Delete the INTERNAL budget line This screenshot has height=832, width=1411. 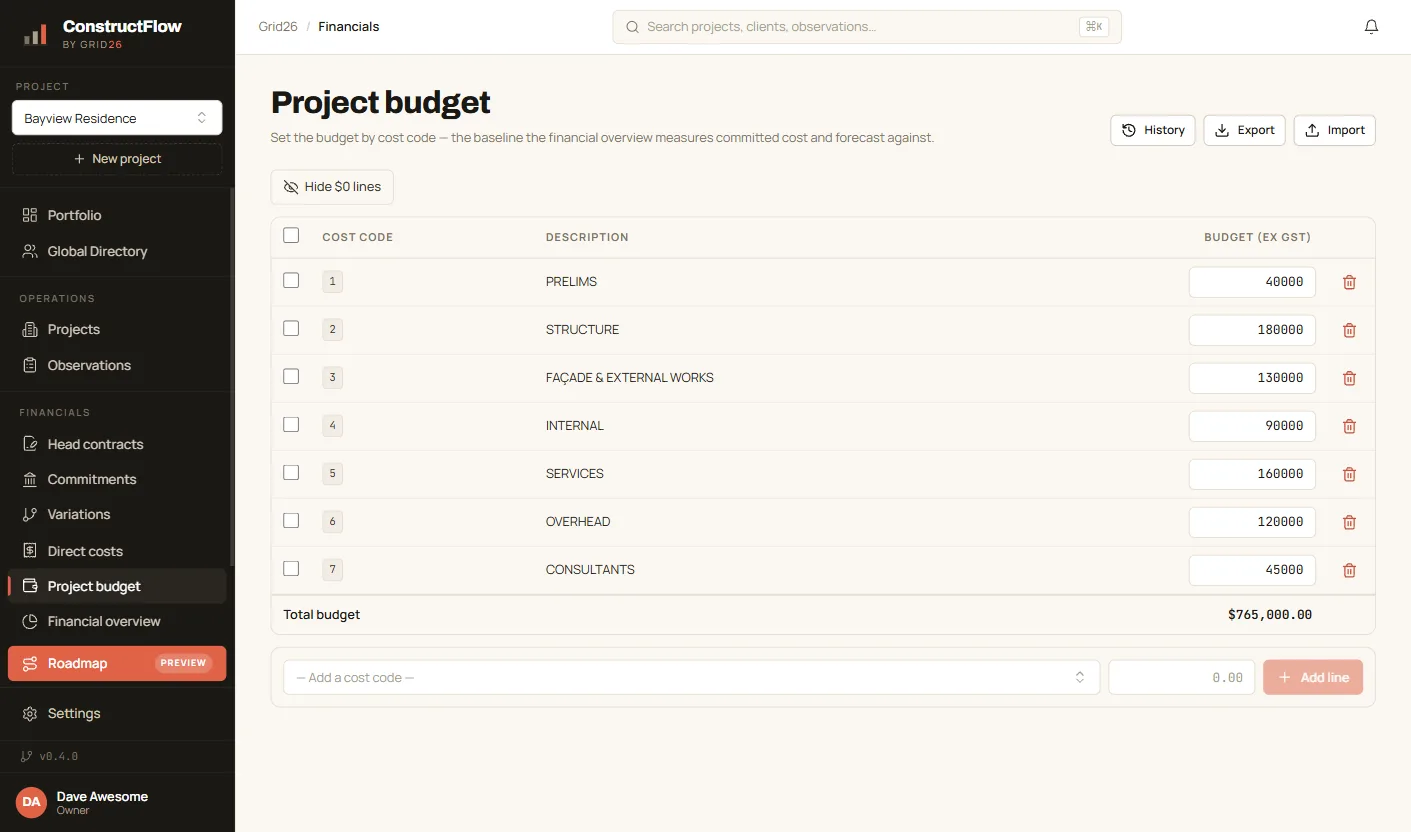pos(1349,426)
